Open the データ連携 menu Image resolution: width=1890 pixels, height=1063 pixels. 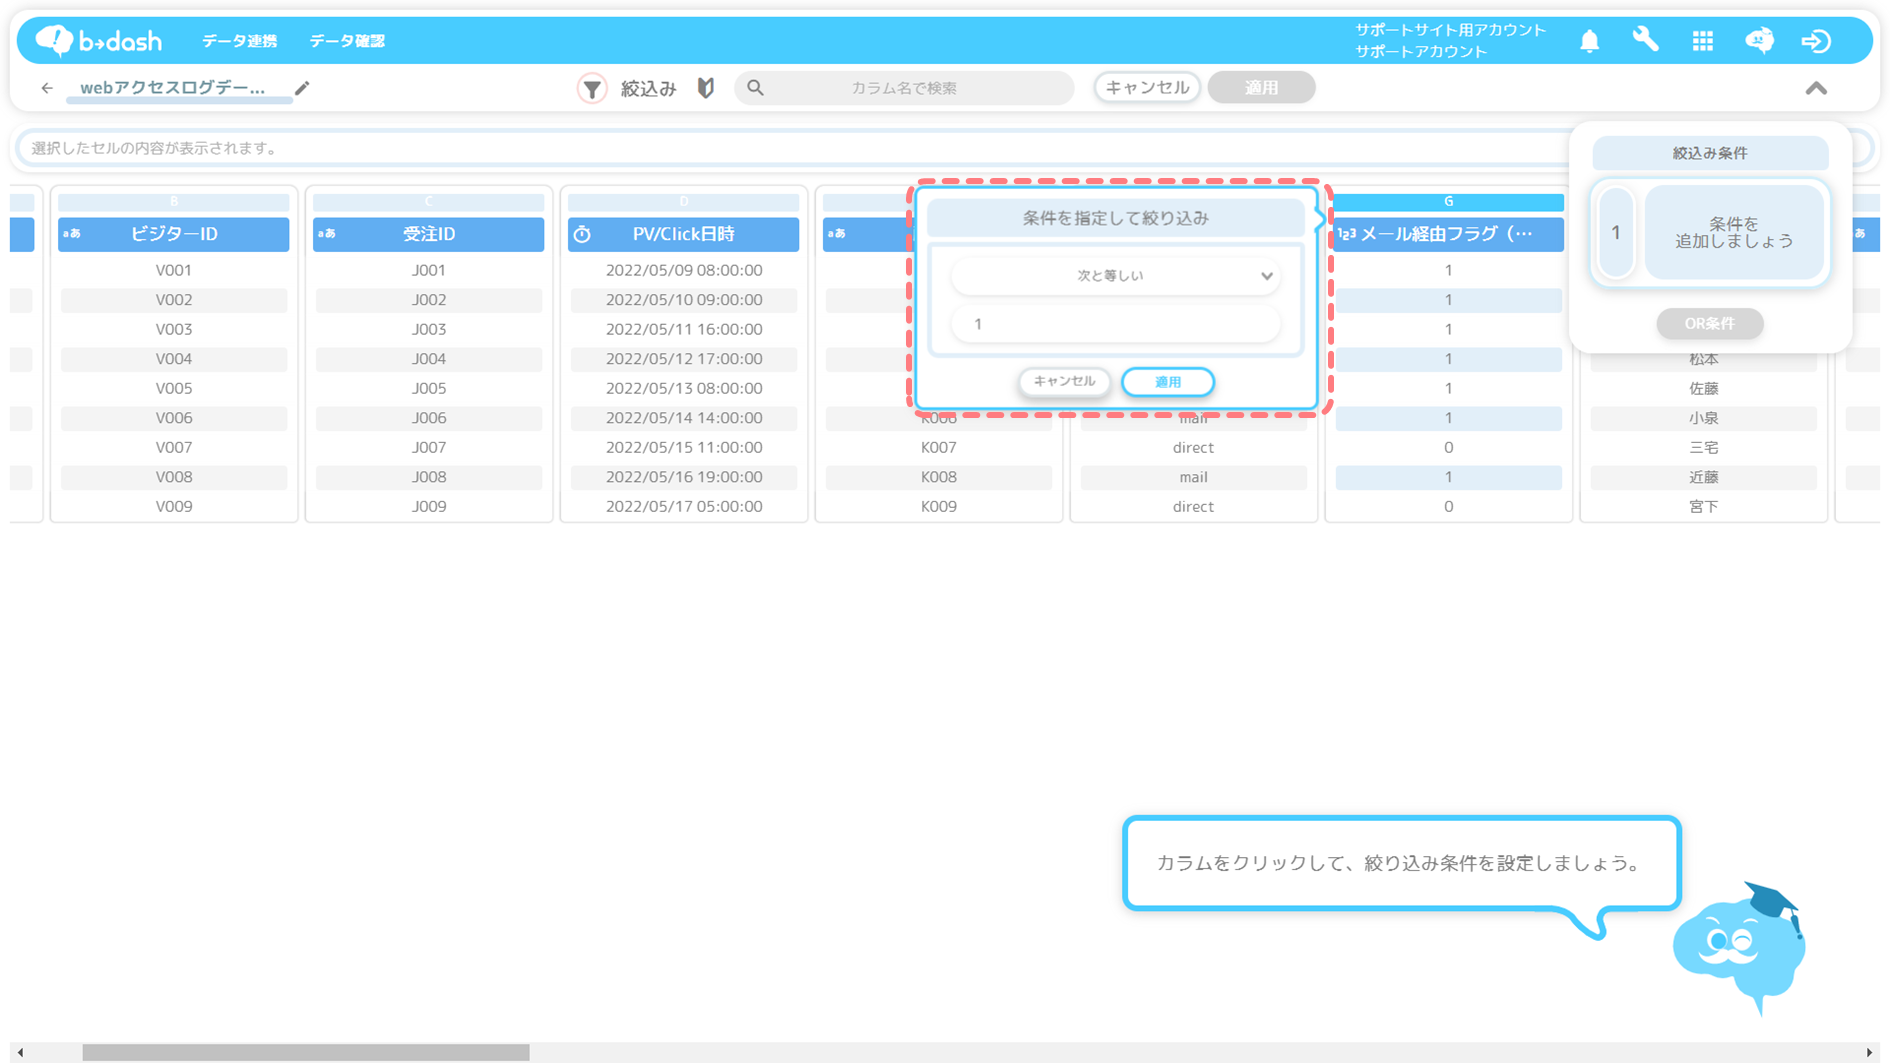tap(239, 41)
